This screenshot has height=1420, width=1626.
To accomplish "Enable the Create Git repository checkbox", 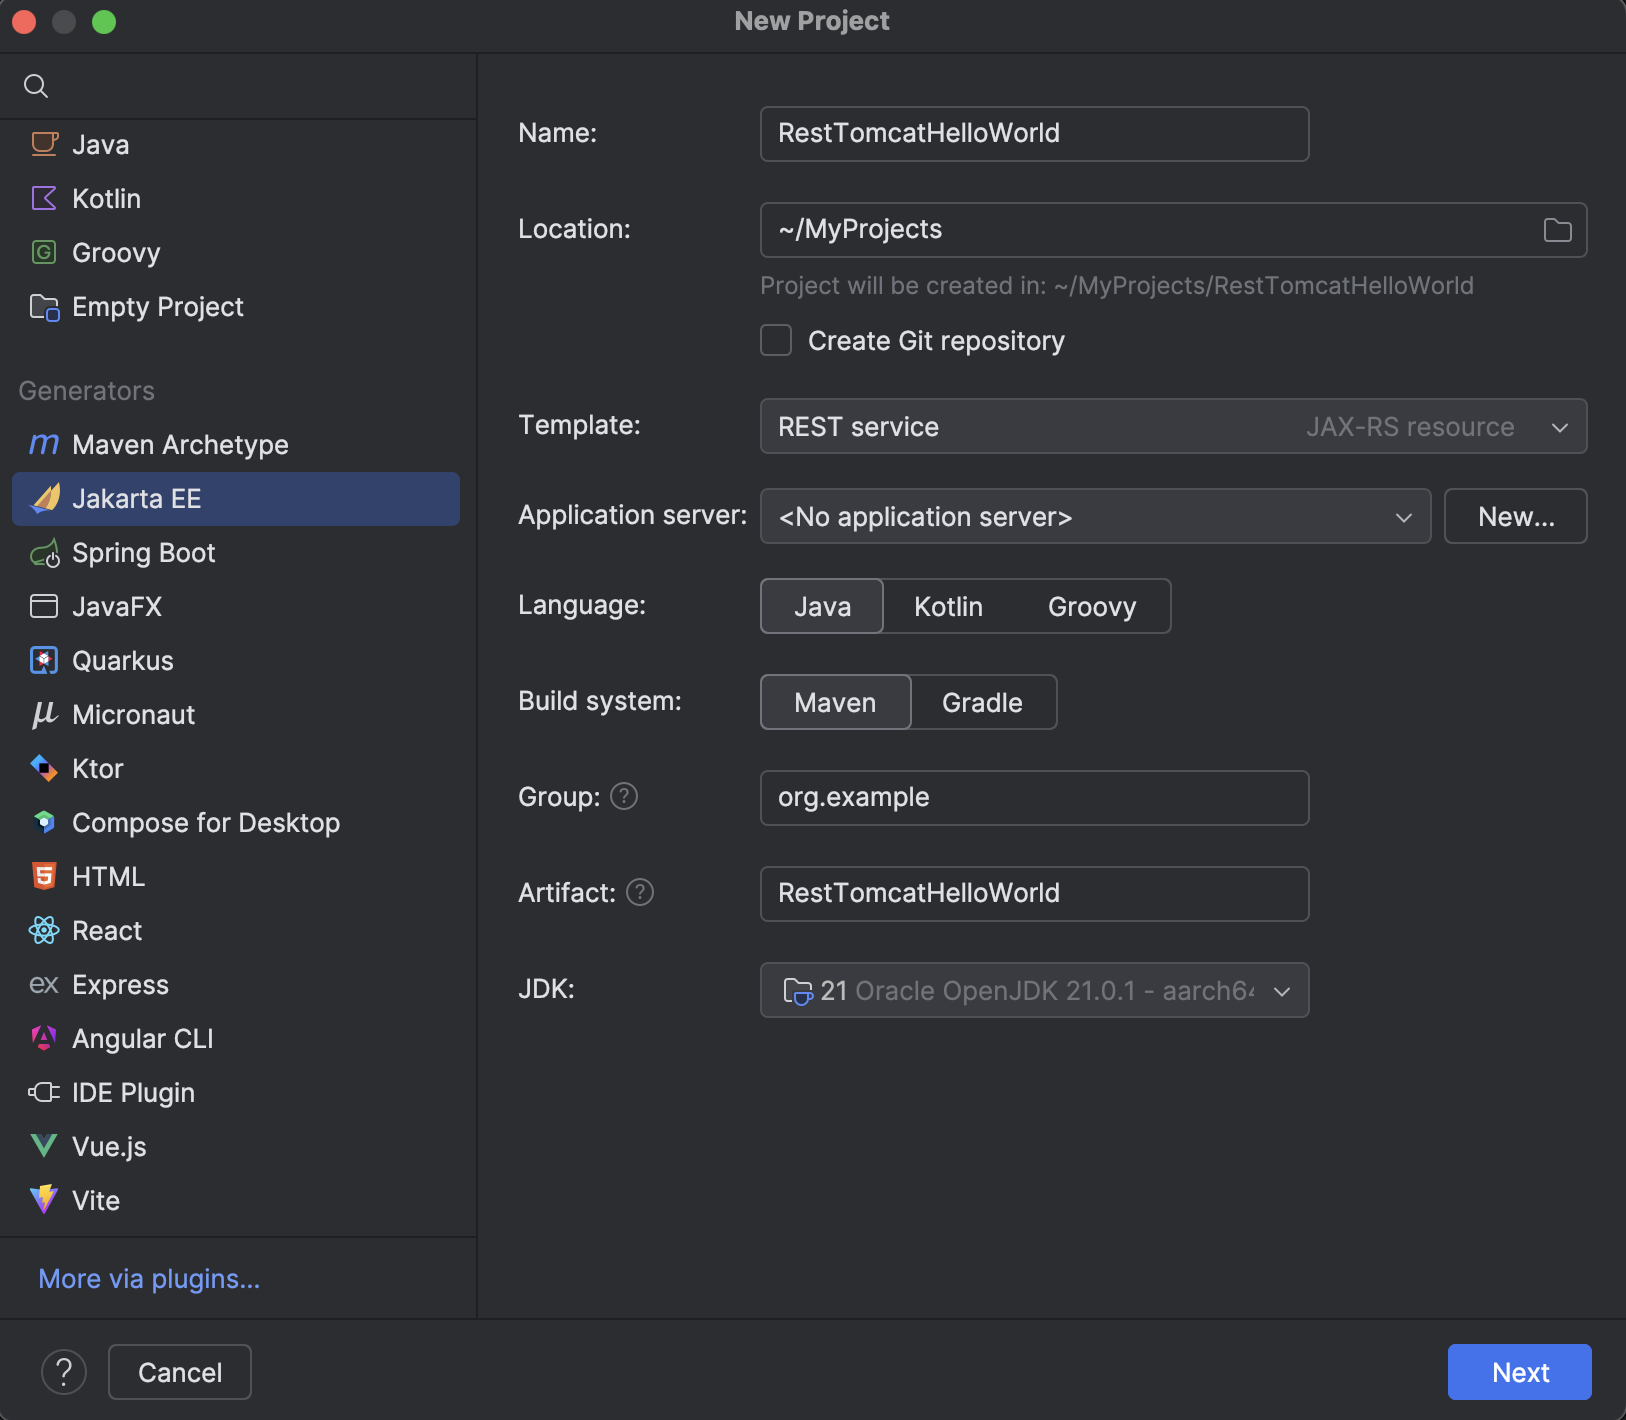I will [x=777, y=340].
